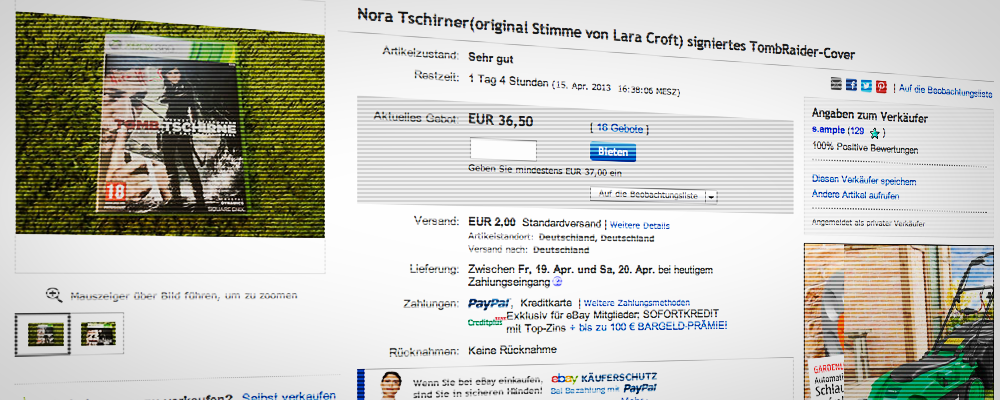Click the bid amount input field

503,150
